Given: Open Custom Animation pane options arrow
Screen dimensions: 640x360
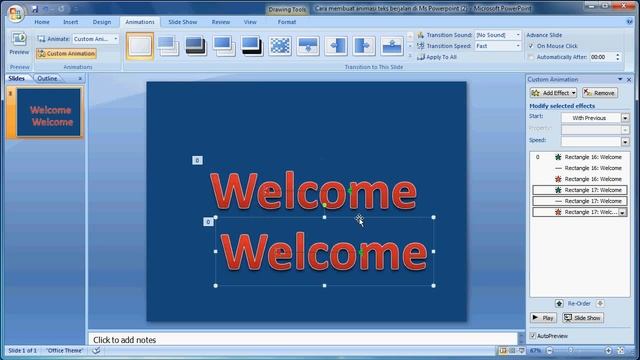Looking at the screenshot, I should click(x=620, y=79).
